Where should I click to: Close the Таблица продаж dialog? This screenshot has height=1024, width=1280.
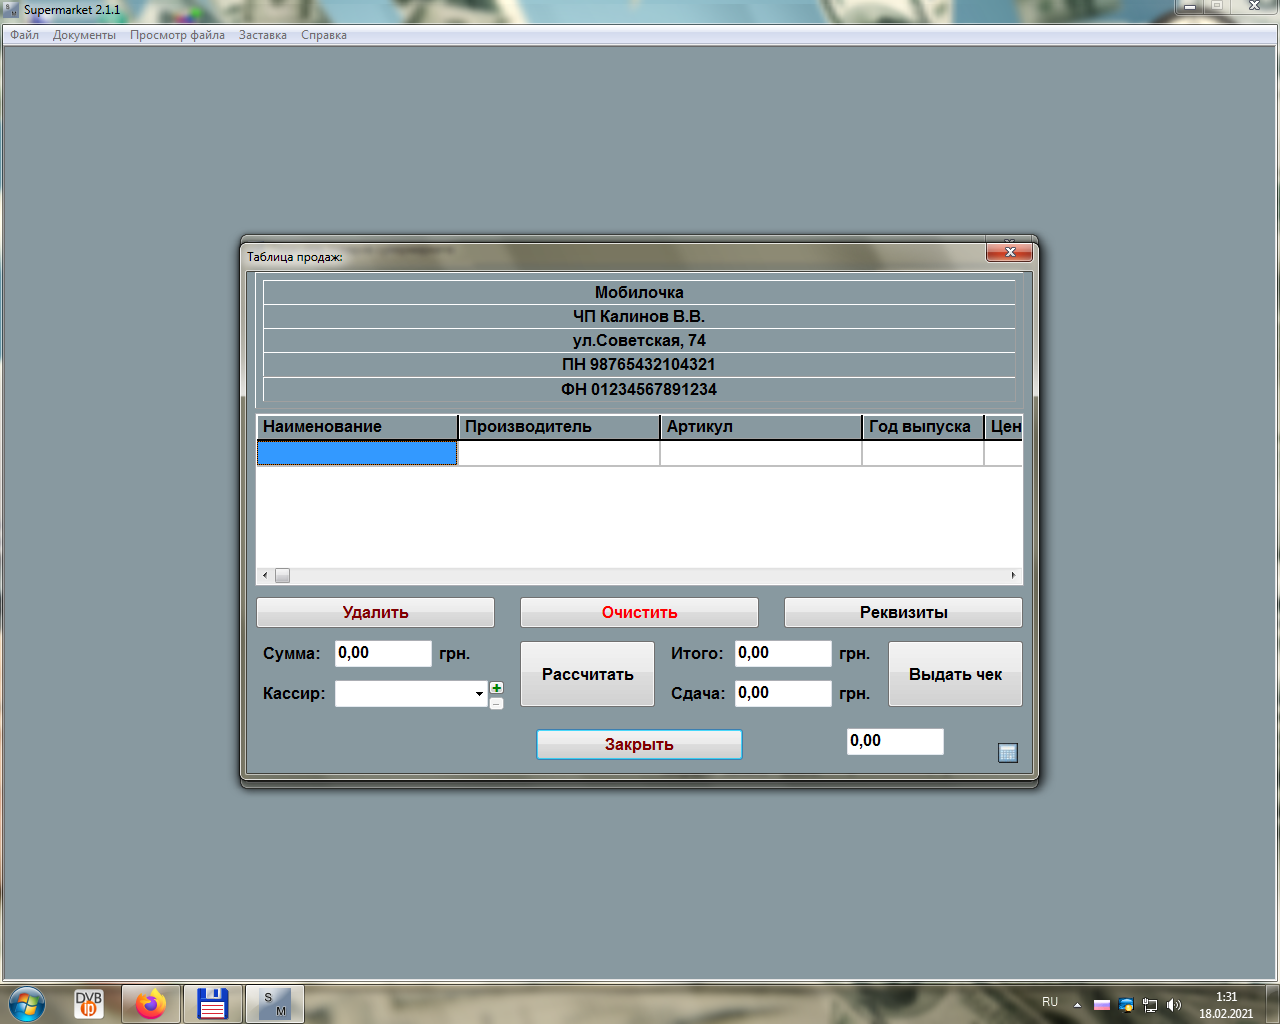pyautogui.click(x=1010, y=252)
